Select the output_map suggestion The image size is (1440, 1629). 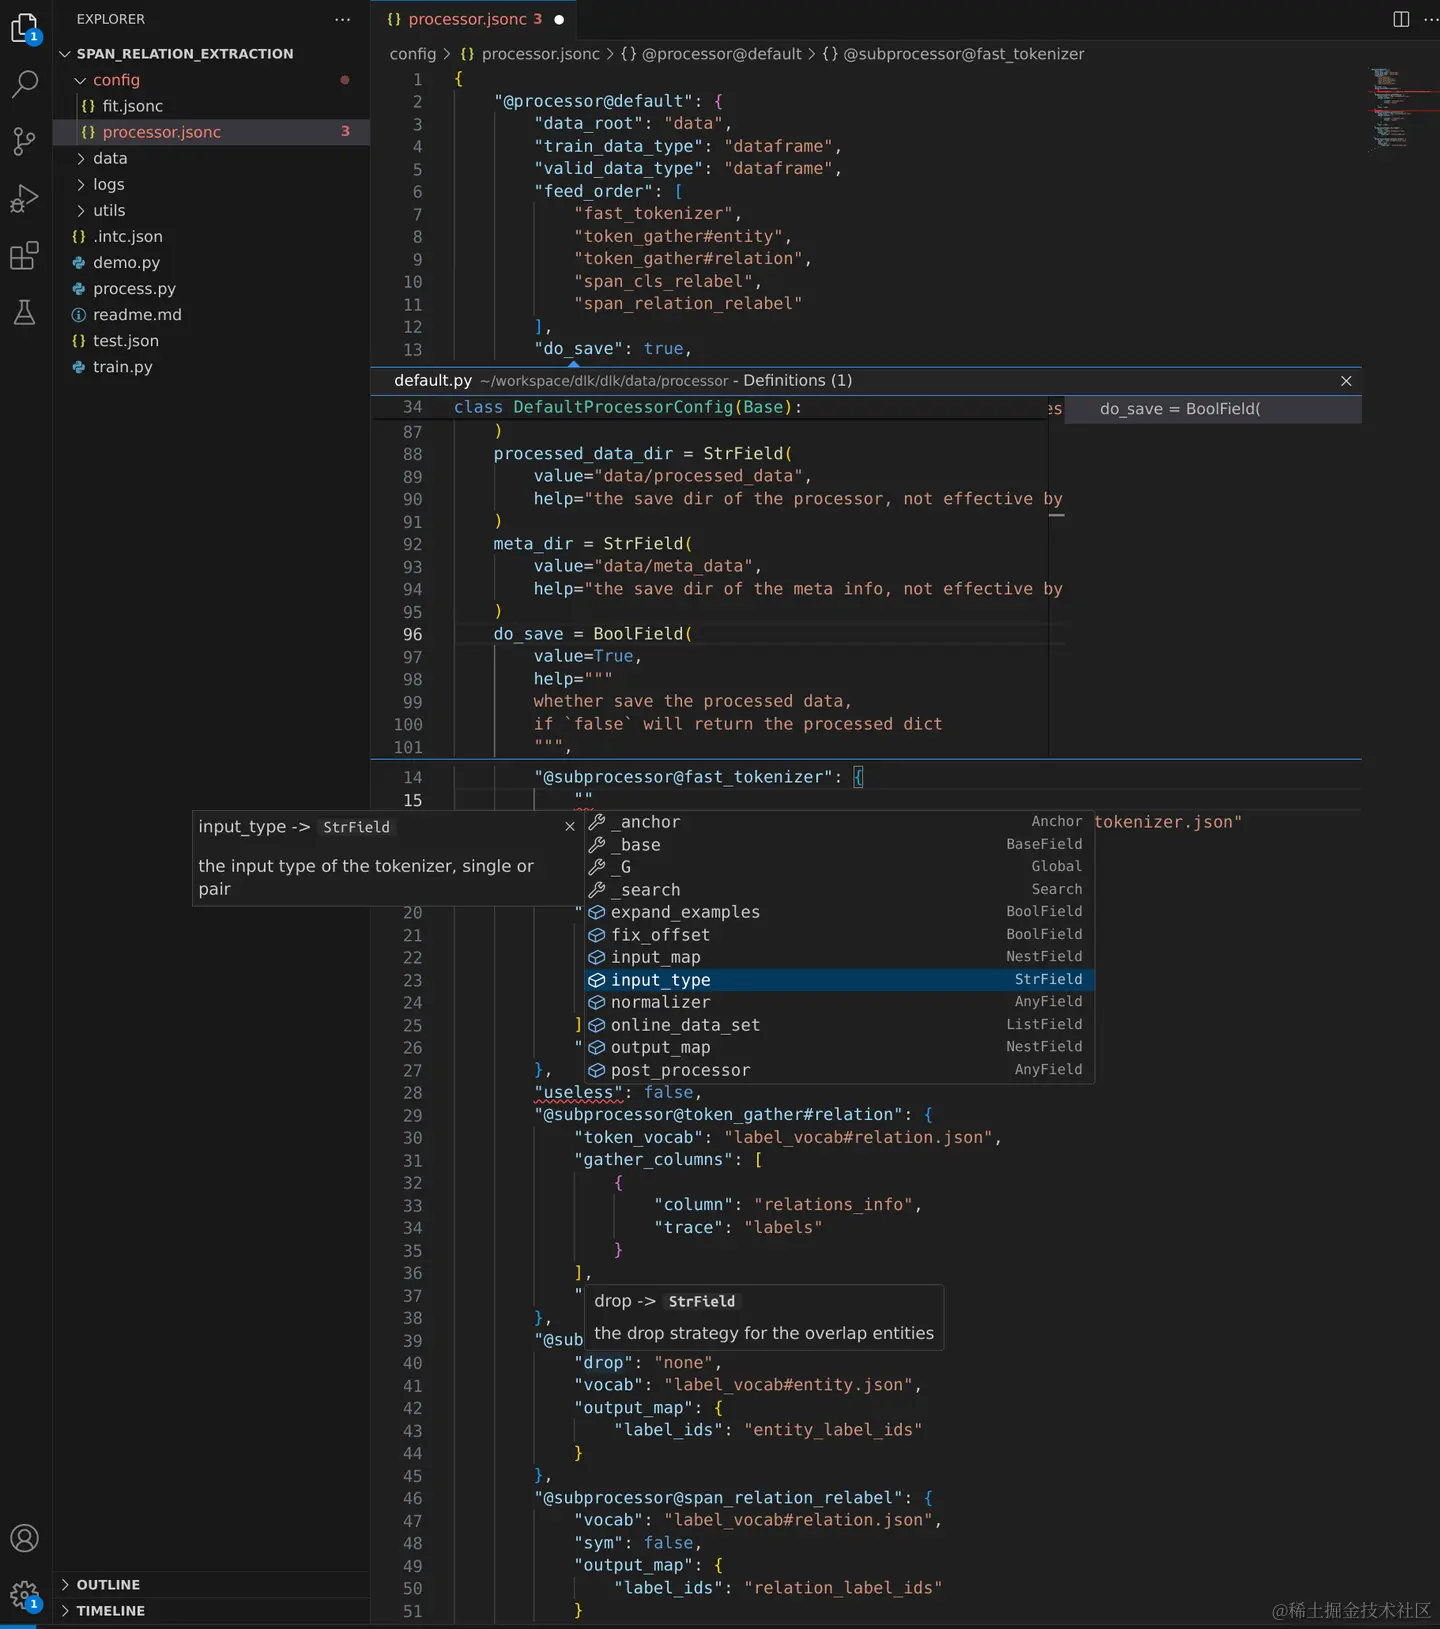tap(839, 1047)
